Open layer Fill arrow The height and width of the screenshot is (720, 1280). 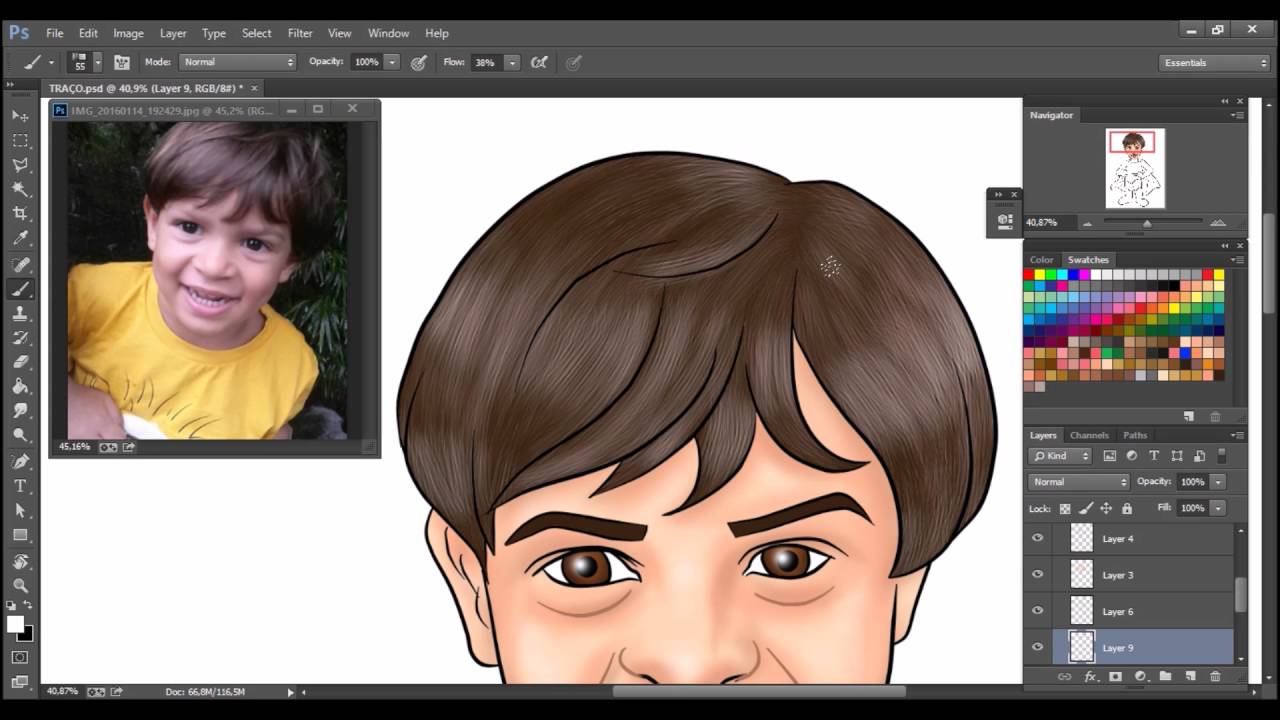point(1218,508)
